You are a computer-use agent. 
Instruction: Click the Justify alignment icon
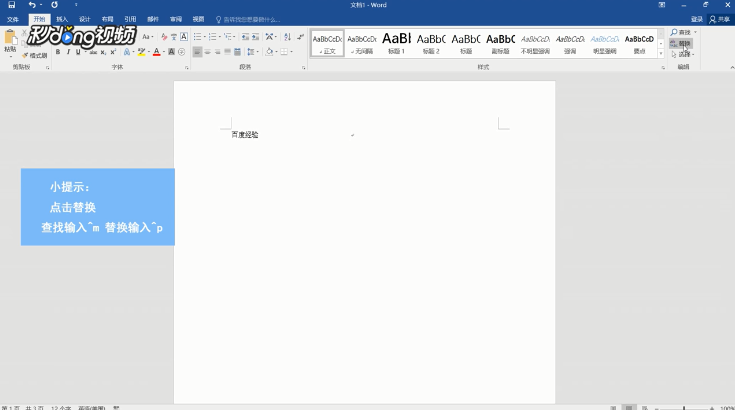[227, 52]
